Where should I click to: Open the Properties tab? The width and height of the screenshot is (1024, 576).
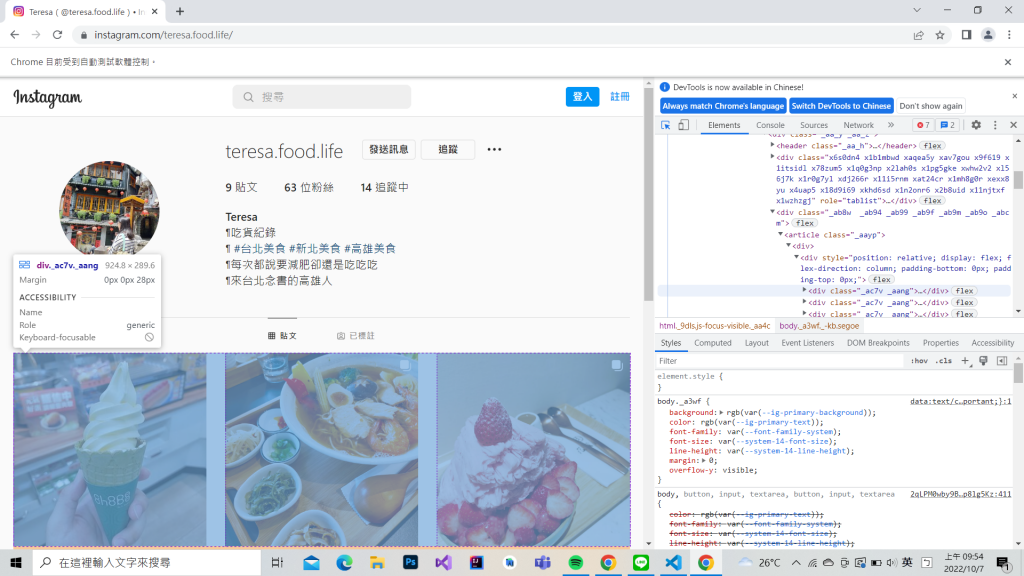(940, 343)
